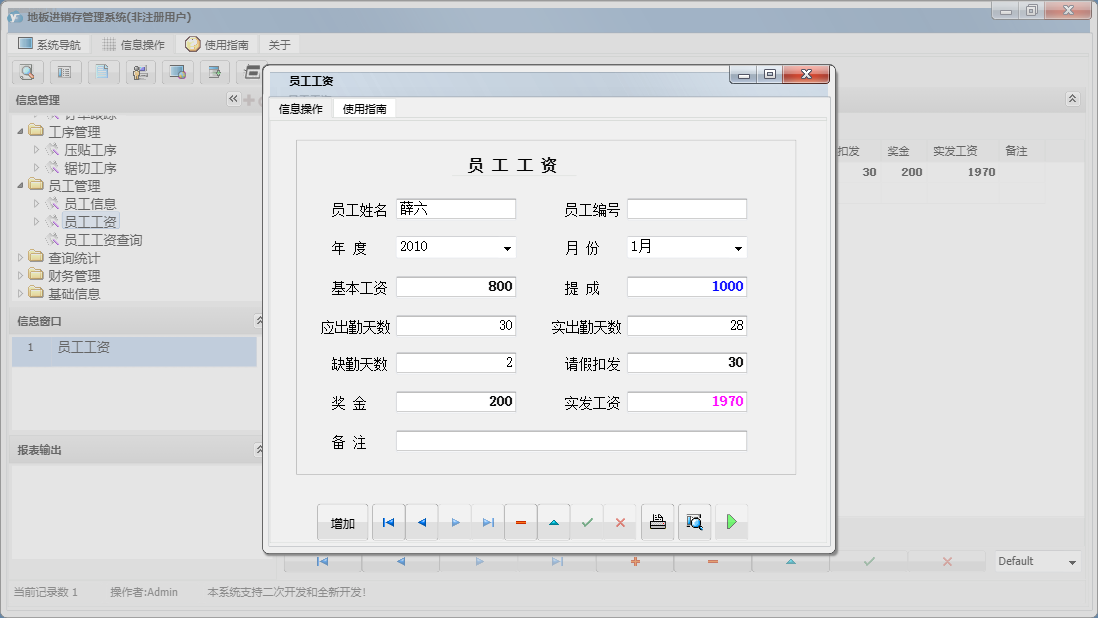Expand the 基础信息 folder arrow
Image resolution: width=1098 pixels, height=618 pixels.
point(20,293)
